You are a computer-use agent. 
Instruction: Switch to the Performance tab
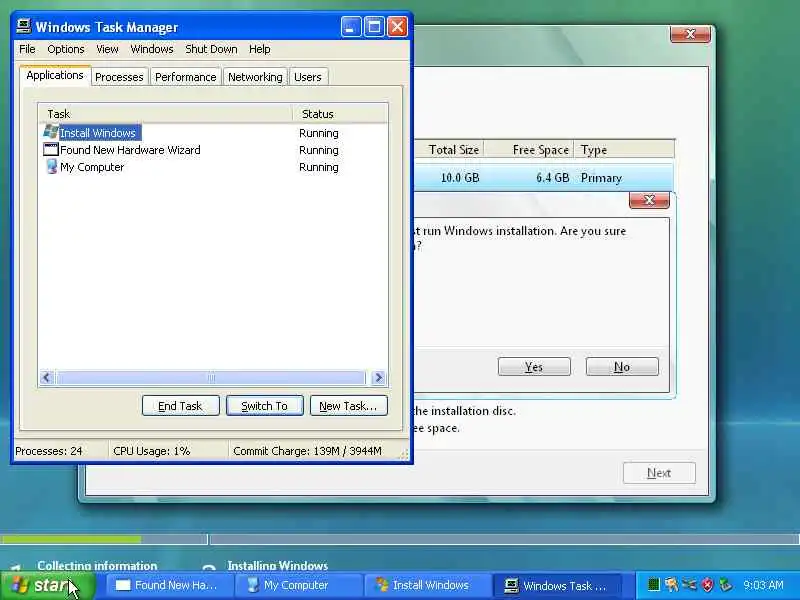point(186,77)
